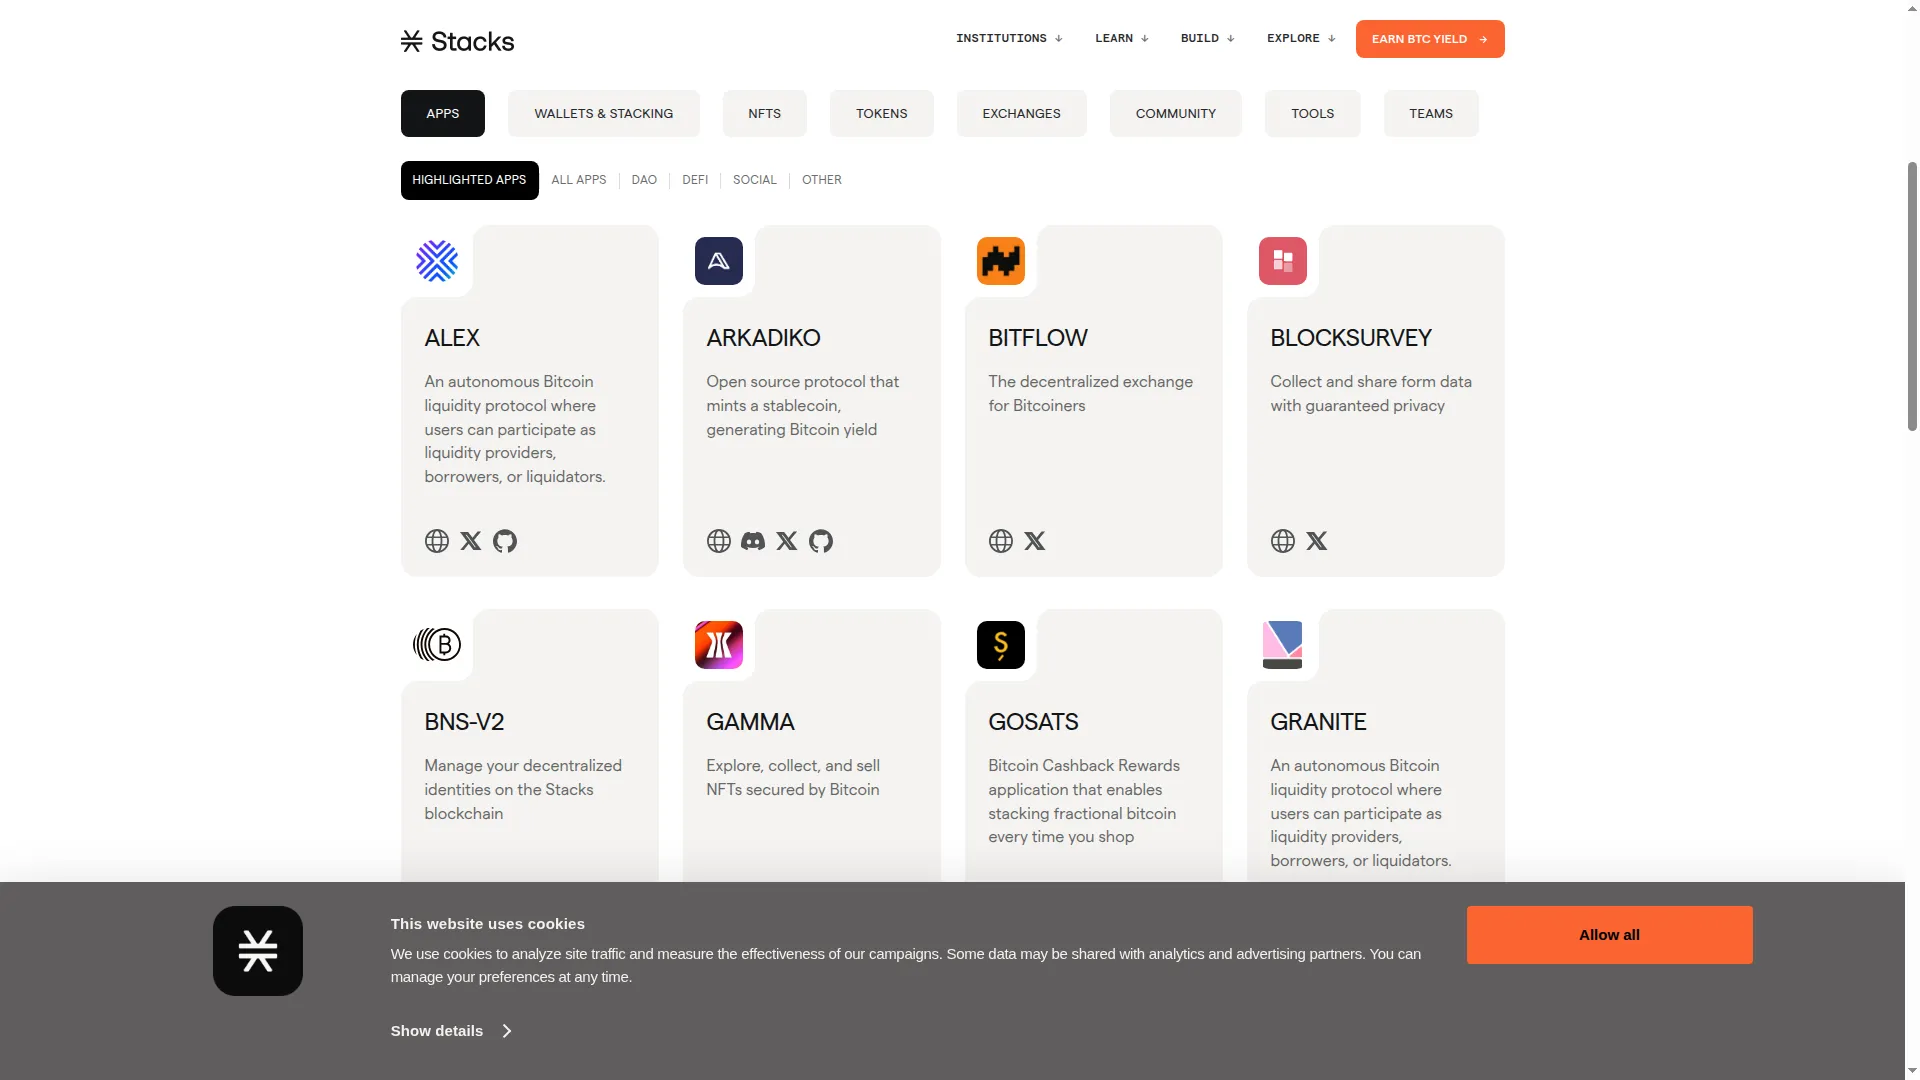The image size is (1920, 1080).
Task: Open ALEX GitHub repository icon
Action: 505,541
